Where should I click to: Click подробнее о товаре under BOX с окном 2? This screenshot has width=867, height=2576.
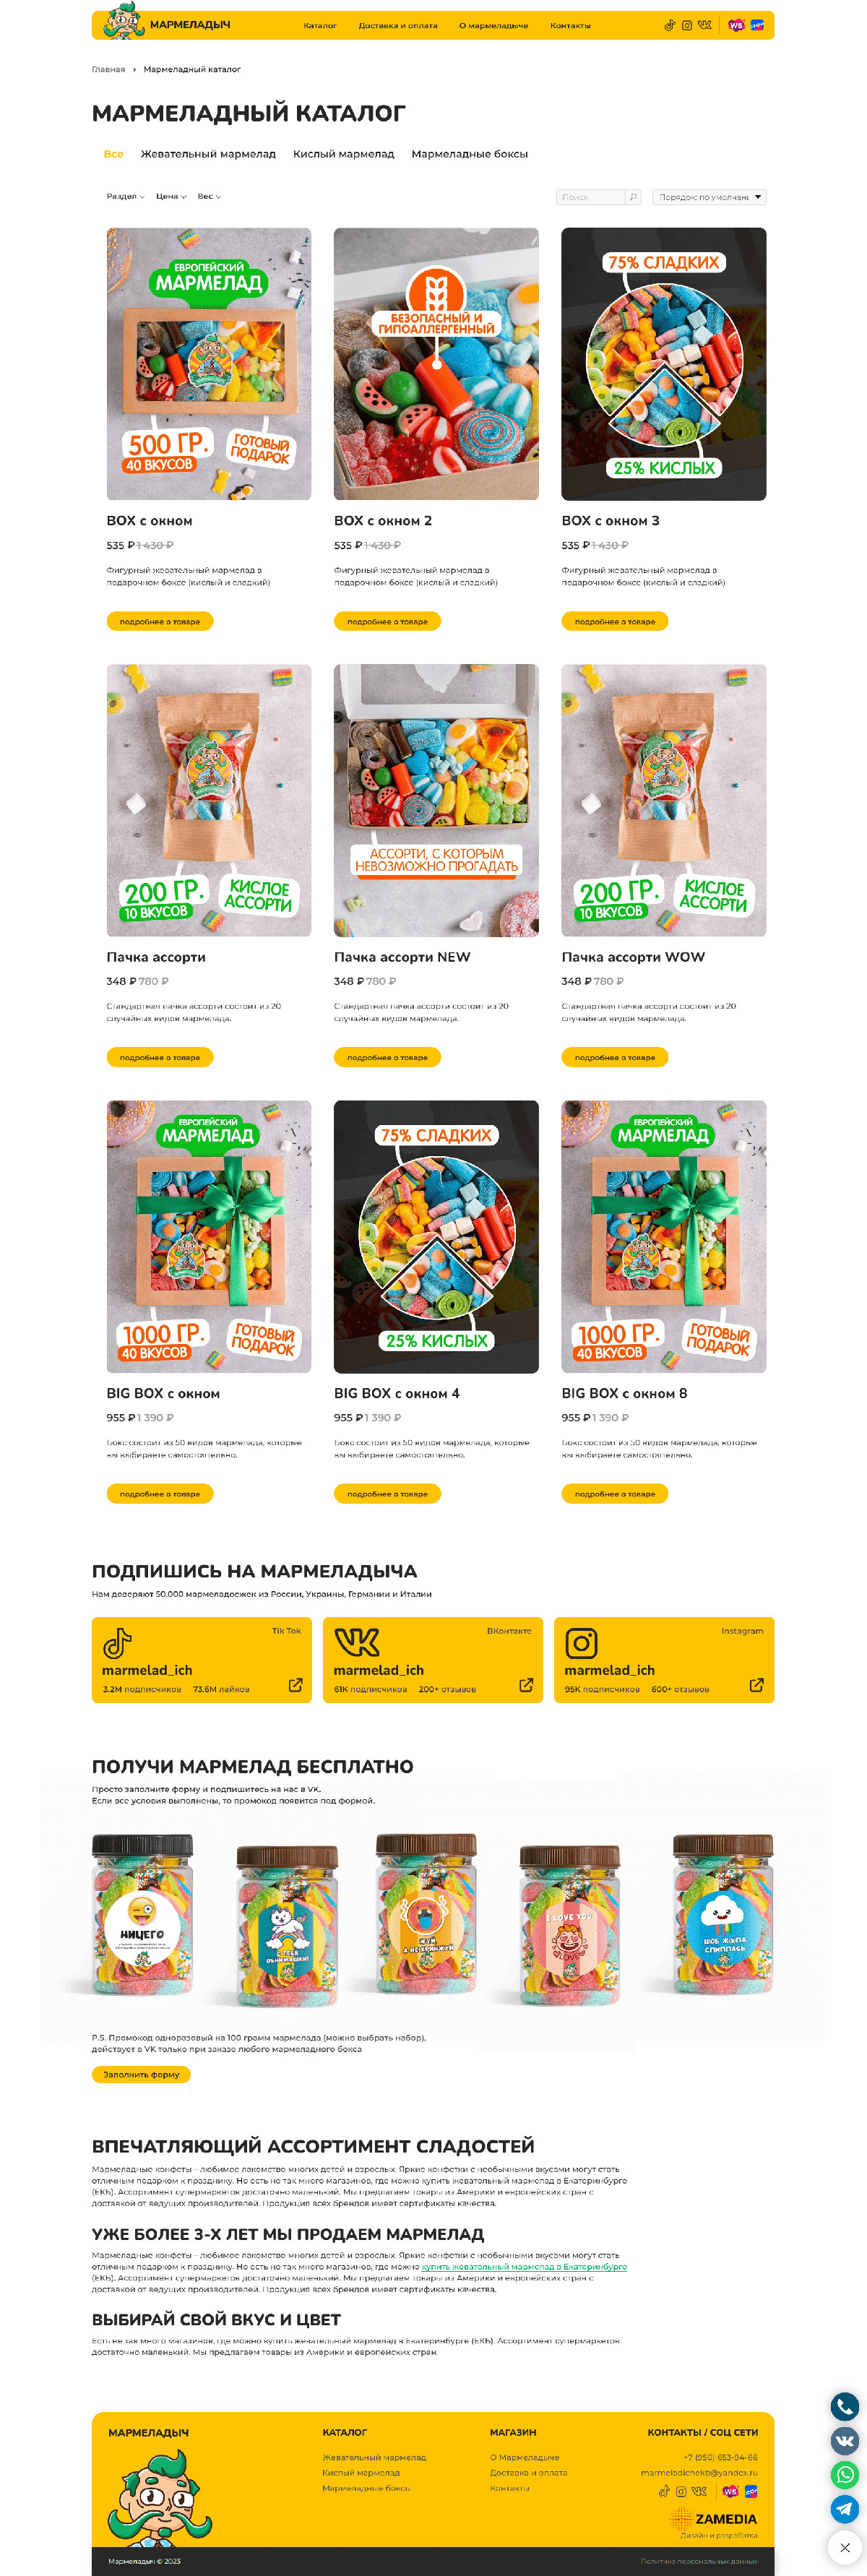coord(387,621)
